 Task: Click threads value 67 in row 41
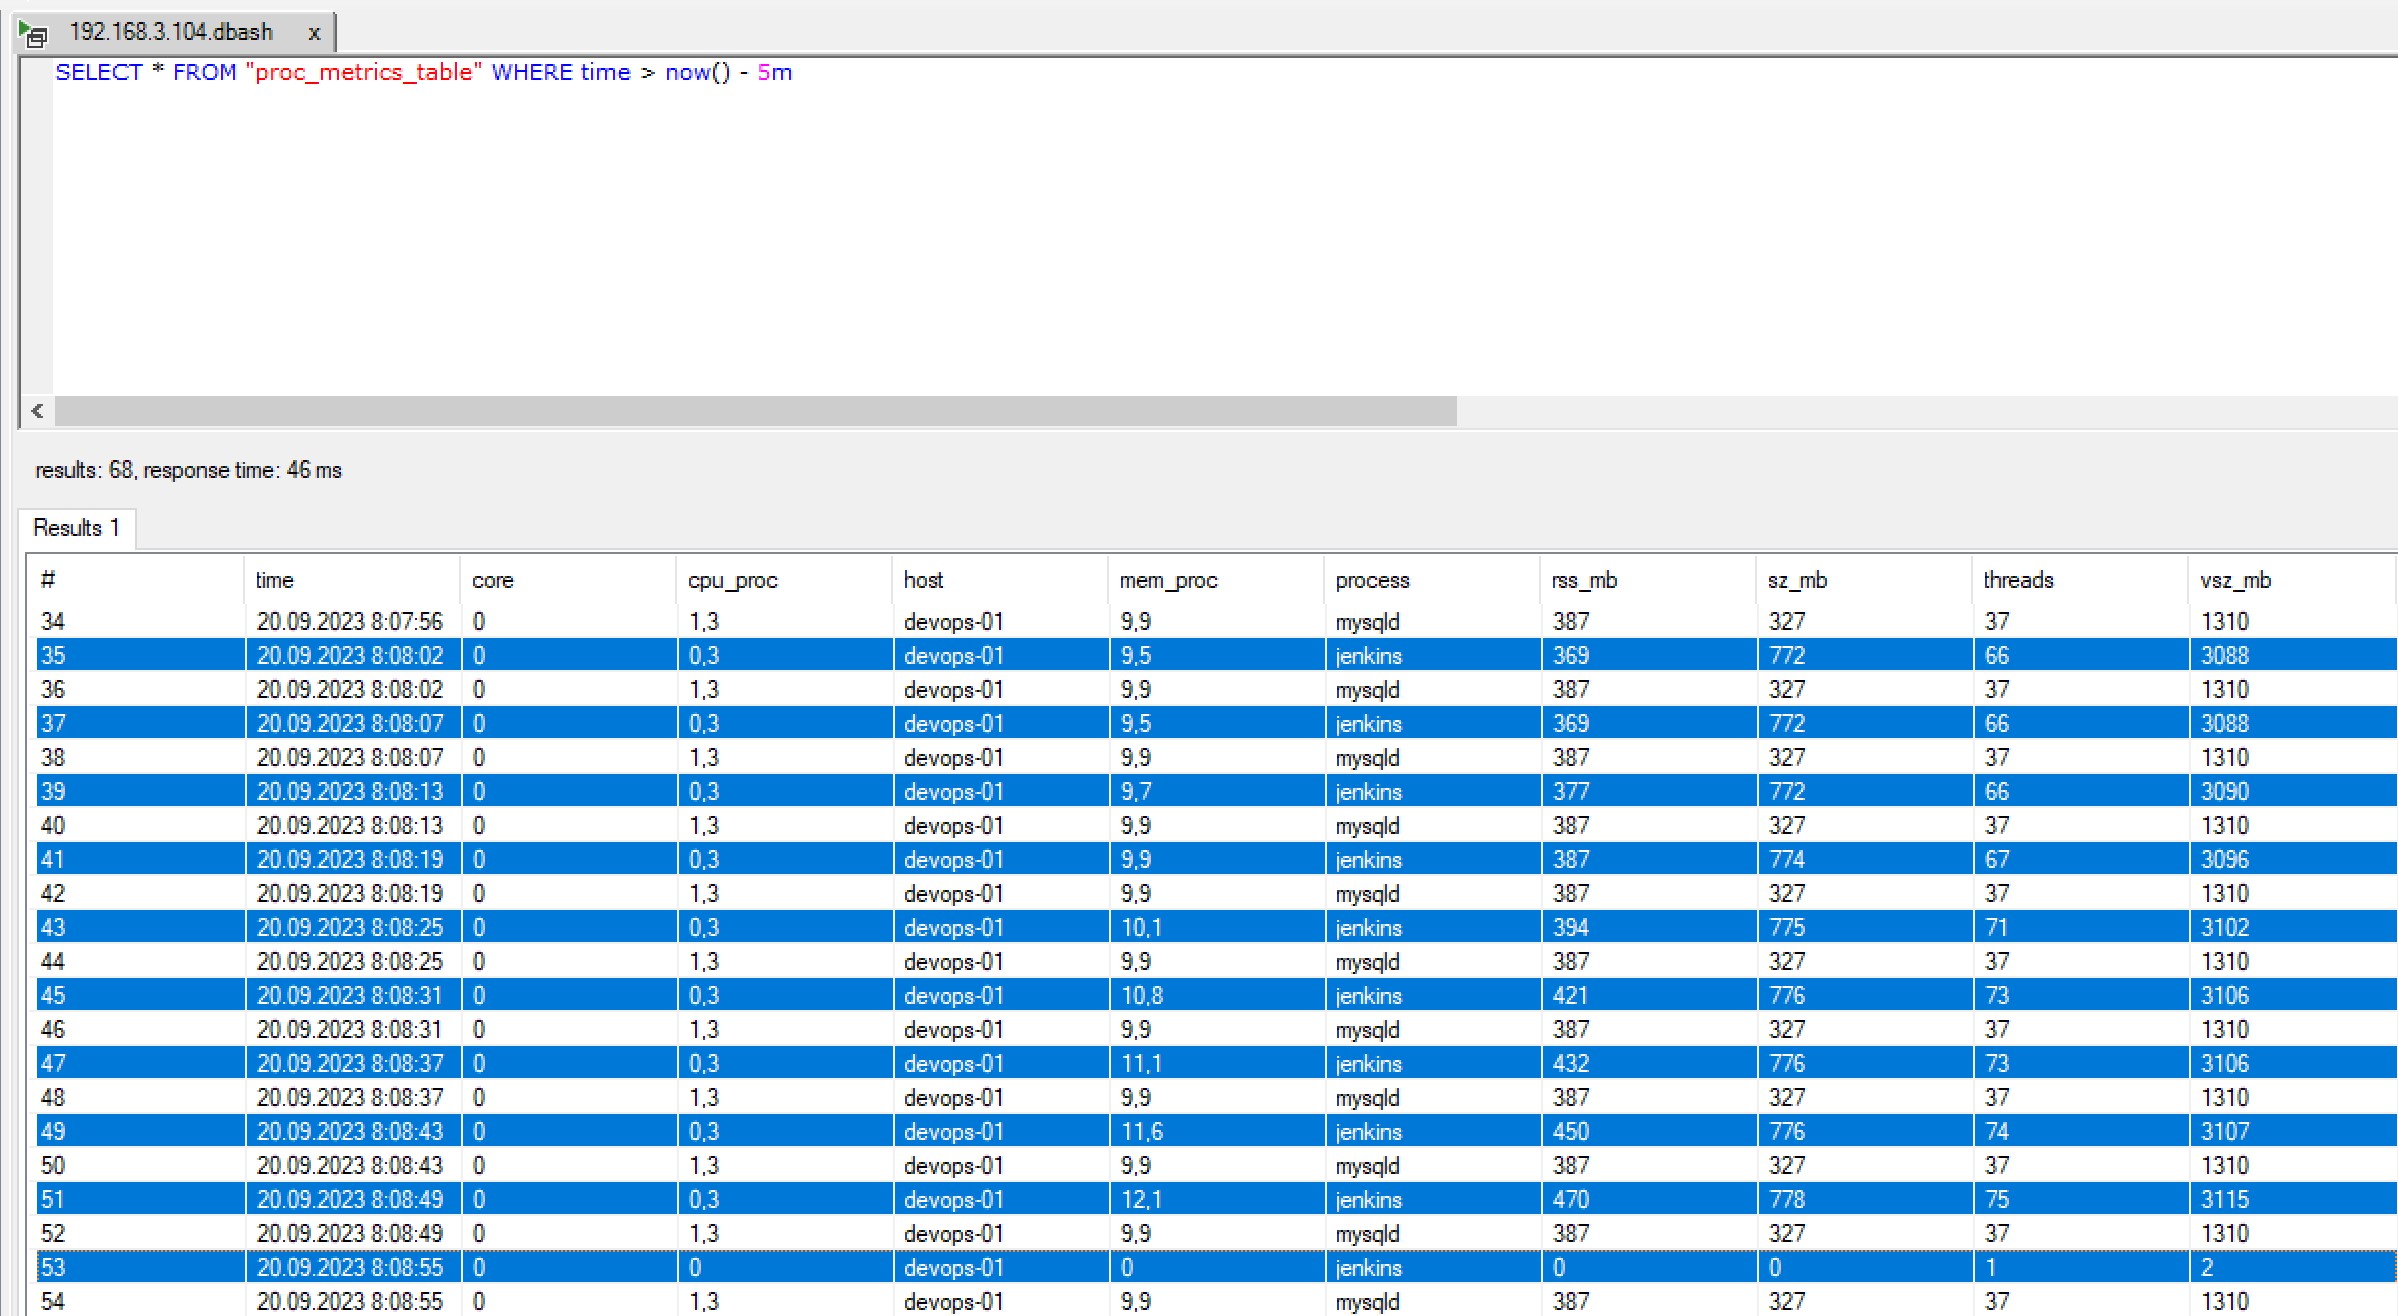(x=1996, y=859)
